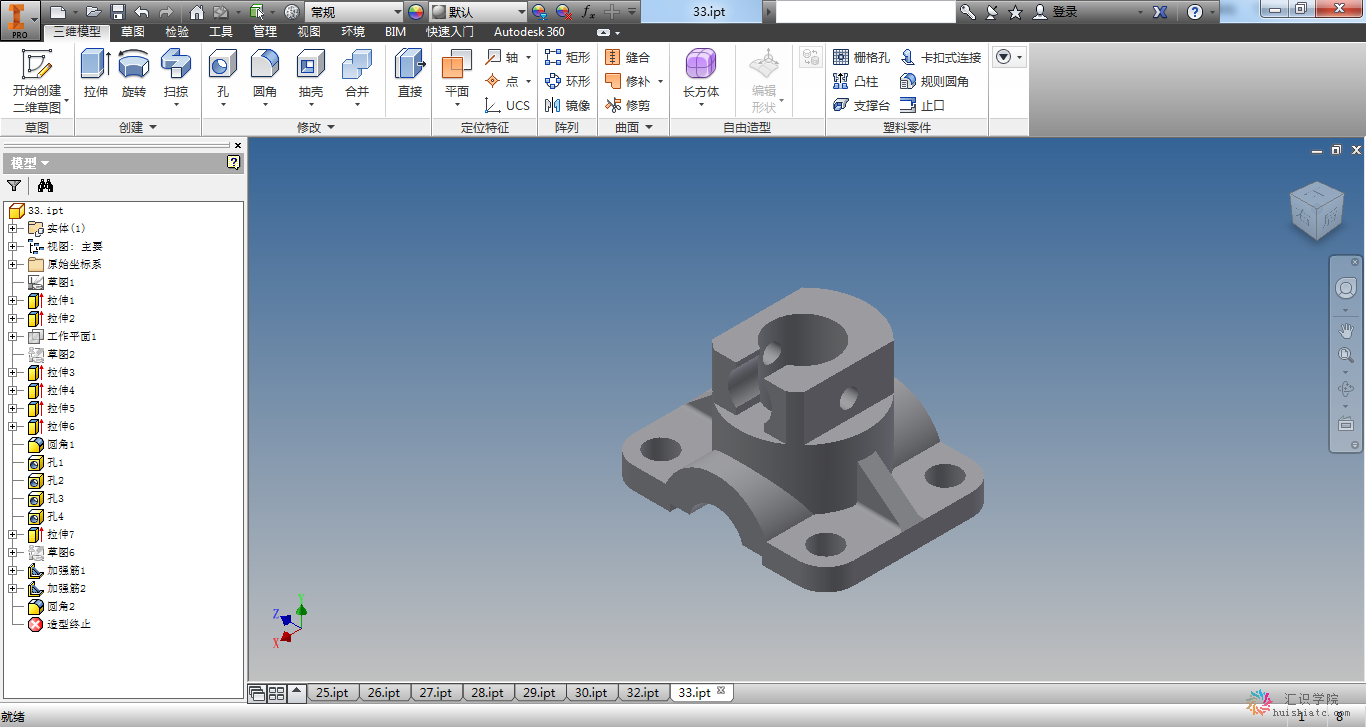Click the UCS tool
The height and width of the screenshot is (727, 1366).
[x=507, y=105]
